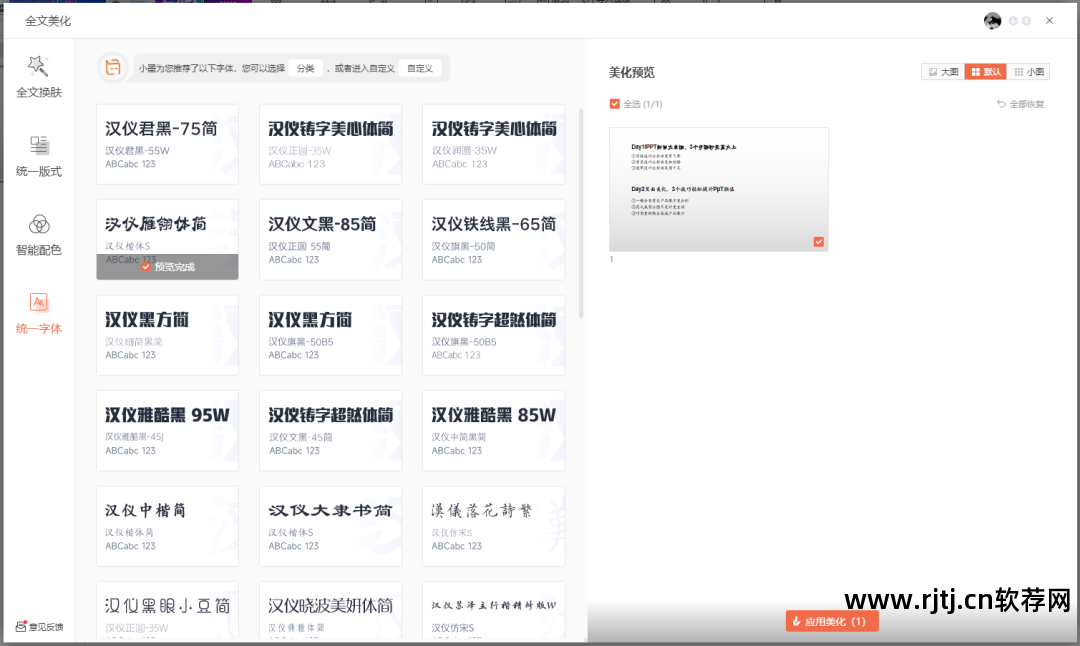Select the 全文换肤 sidebar icon
This screenshot has height=646, width=1080.
pyautogui.click(x=38, y=72)
